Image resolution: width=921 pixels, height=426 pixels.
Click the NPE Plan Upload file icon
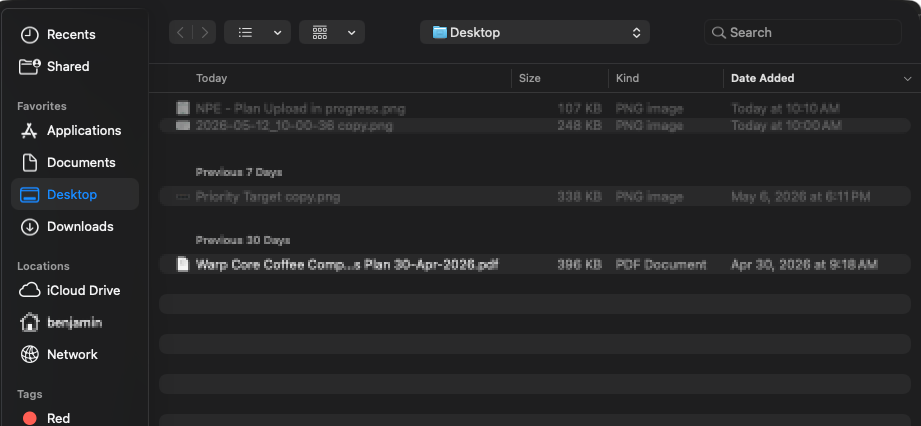click(x=183, y=108)
